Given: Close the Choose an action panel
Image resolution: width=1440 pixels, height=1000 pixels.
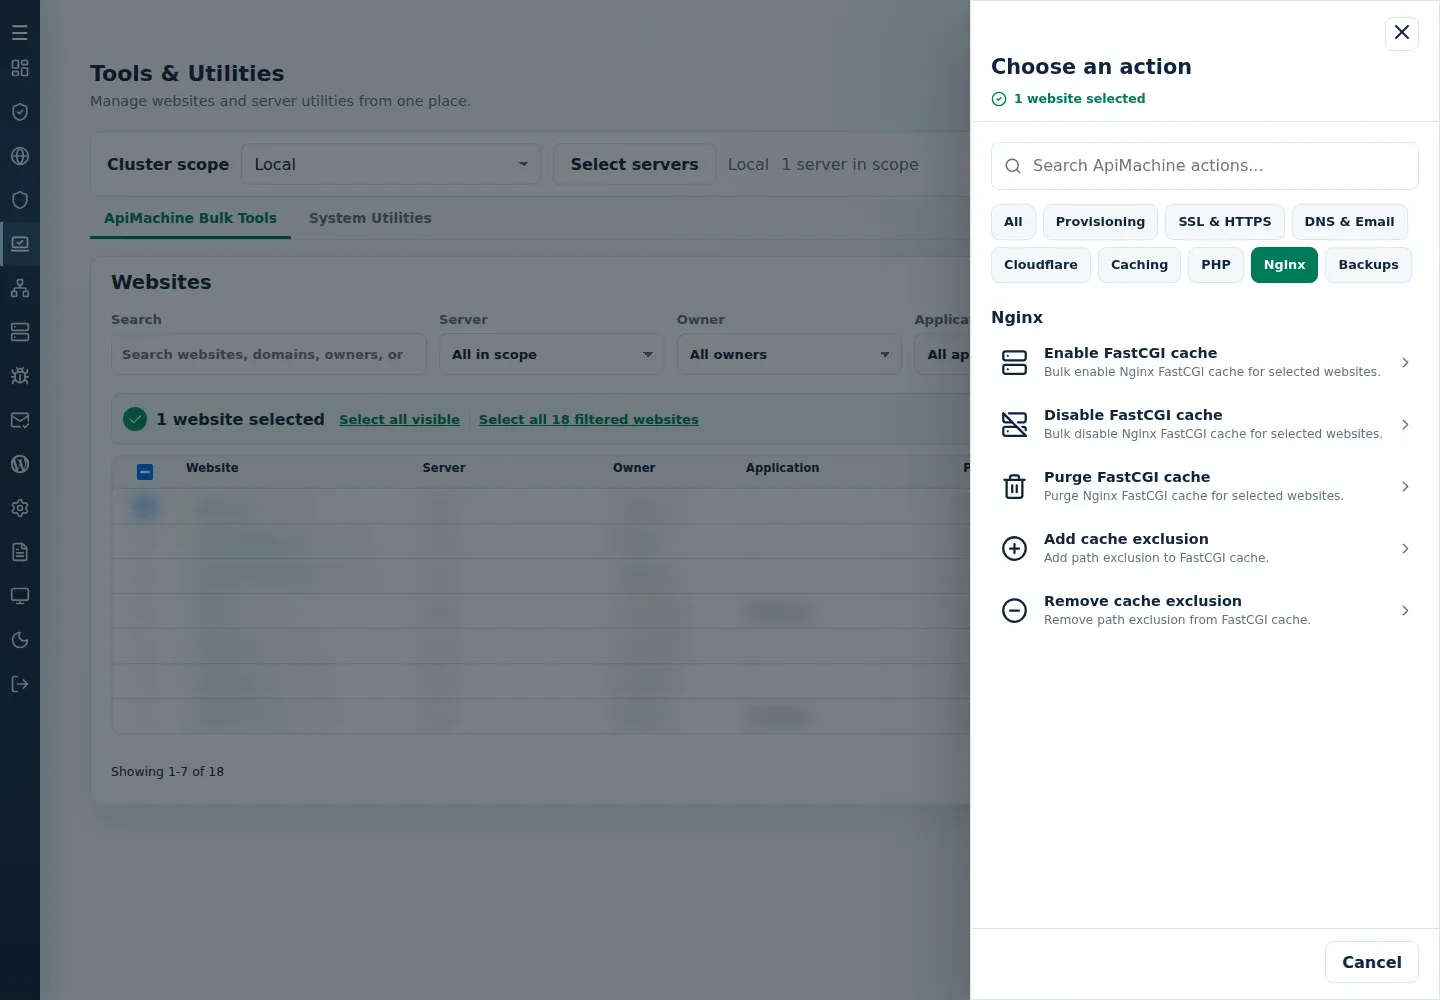Looking at the screenshot, I should click(x=1402, y=33).
